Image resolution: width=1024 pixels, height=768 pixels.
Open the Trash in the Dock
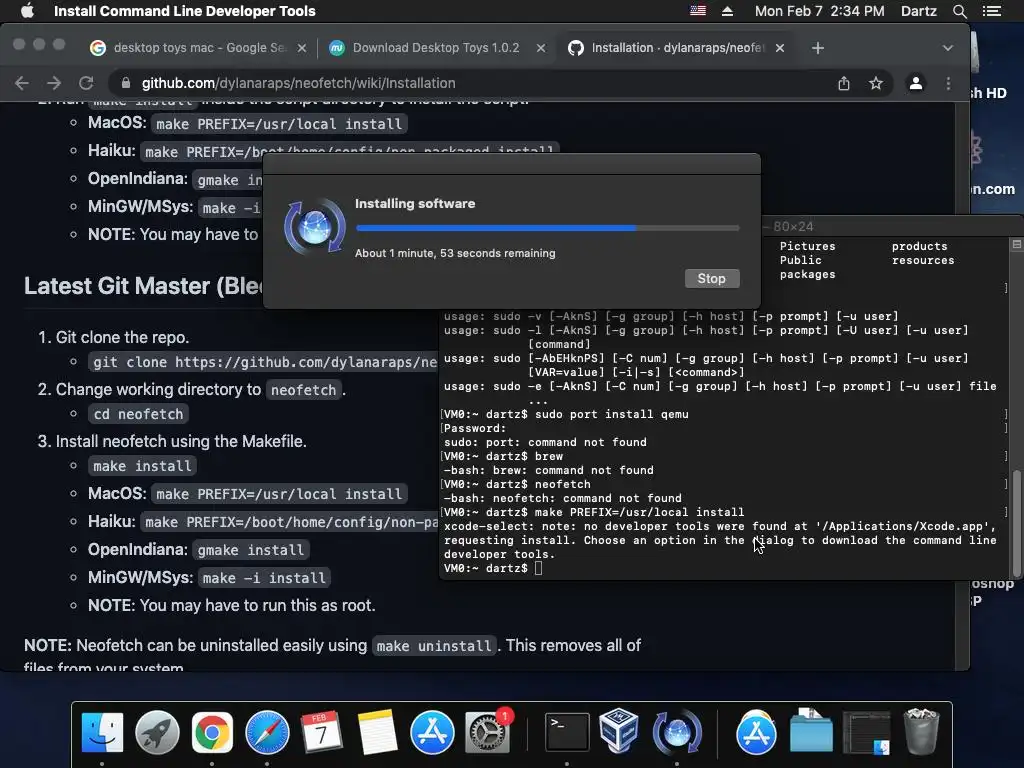(921, 732)
